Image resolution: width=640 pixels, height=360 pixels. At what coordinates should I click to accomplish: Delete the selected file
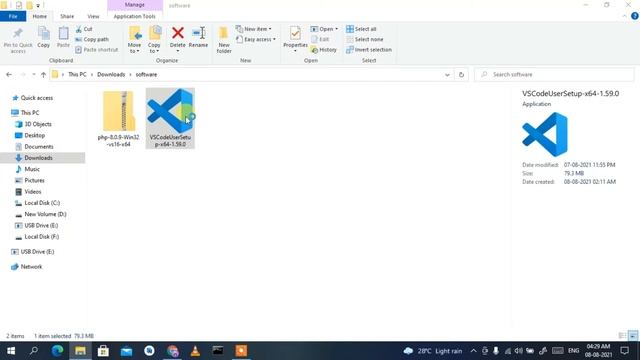178,38
